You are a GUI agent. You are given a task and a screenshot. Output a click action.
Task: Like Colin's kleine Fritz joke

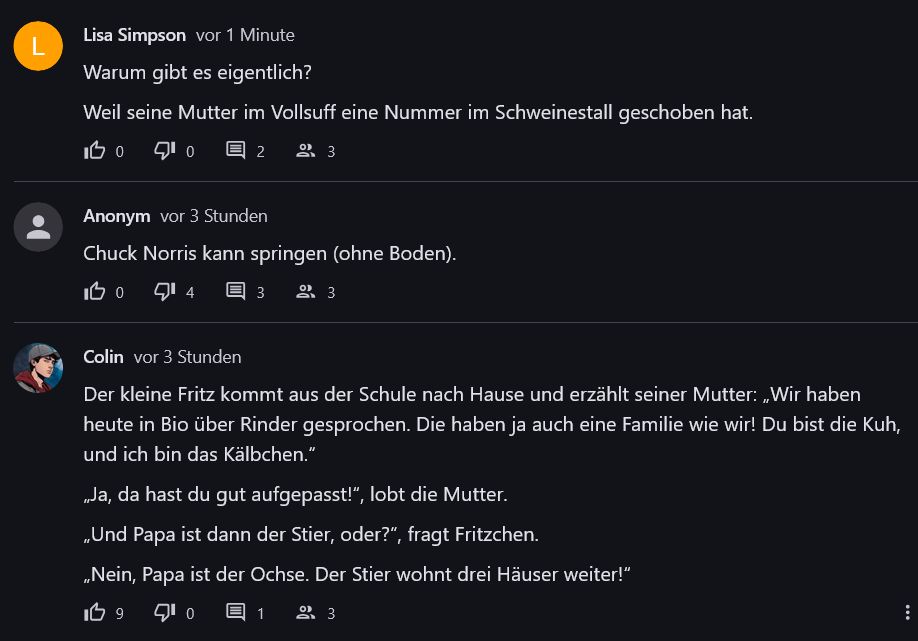point(95,613)
